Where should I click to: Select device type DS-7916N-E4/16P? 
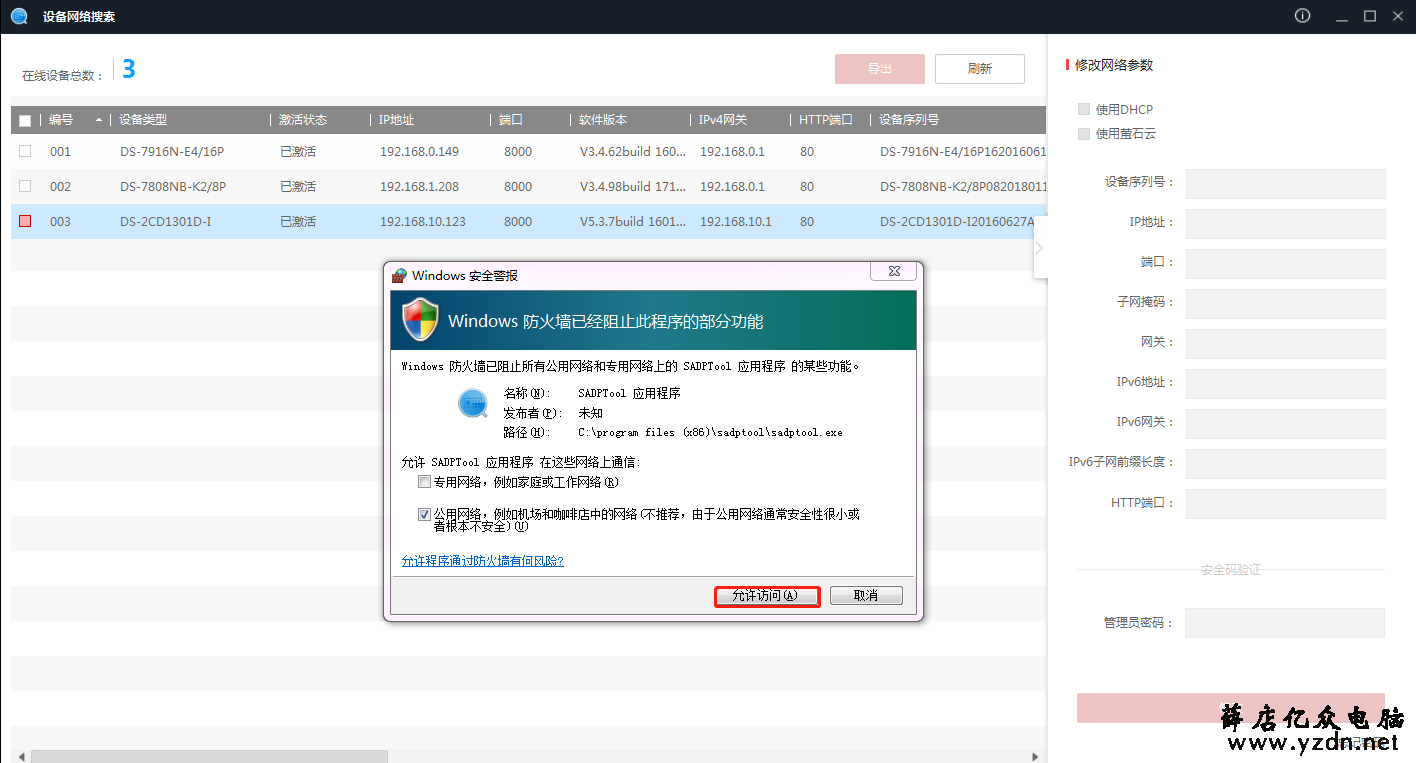pos(172,152)
